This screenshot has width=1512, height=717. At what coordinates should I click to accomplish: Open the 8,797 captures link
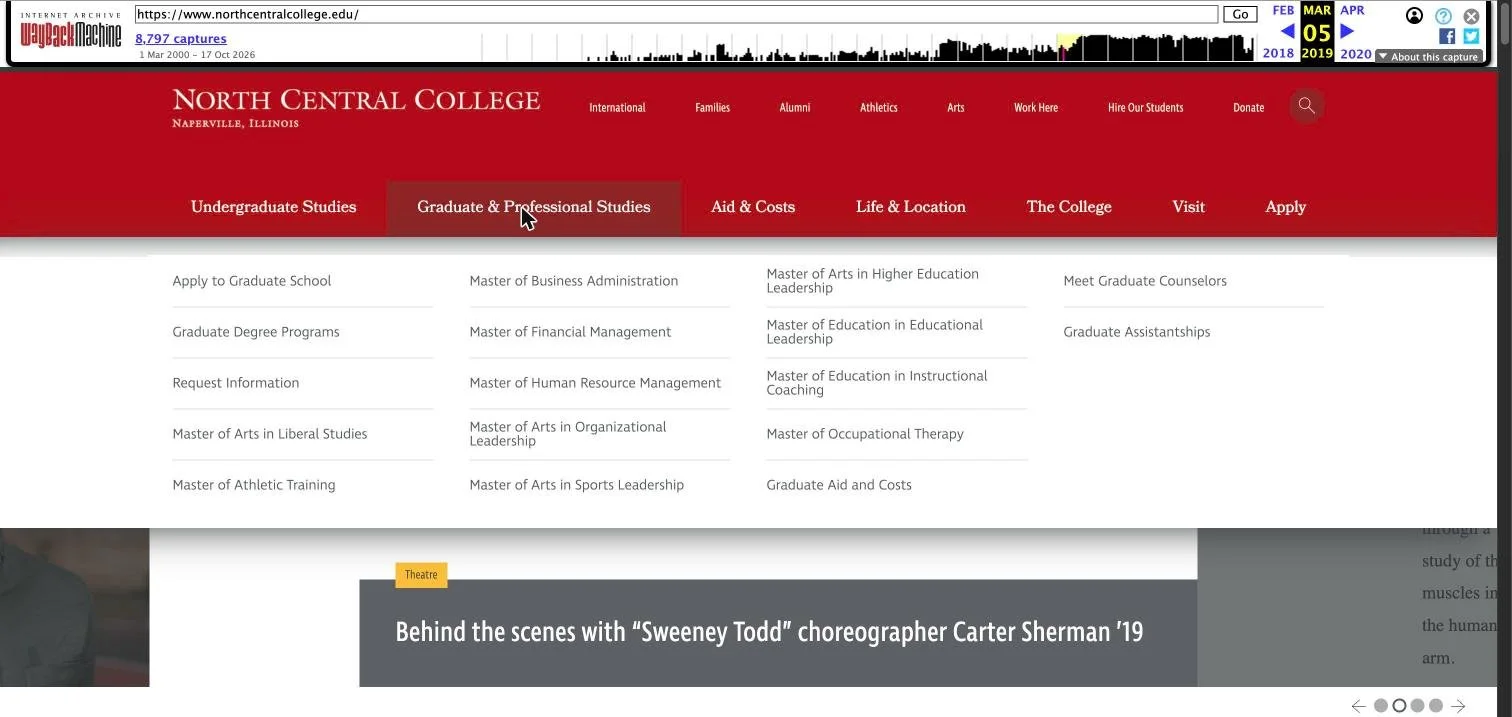coord(181,39)
